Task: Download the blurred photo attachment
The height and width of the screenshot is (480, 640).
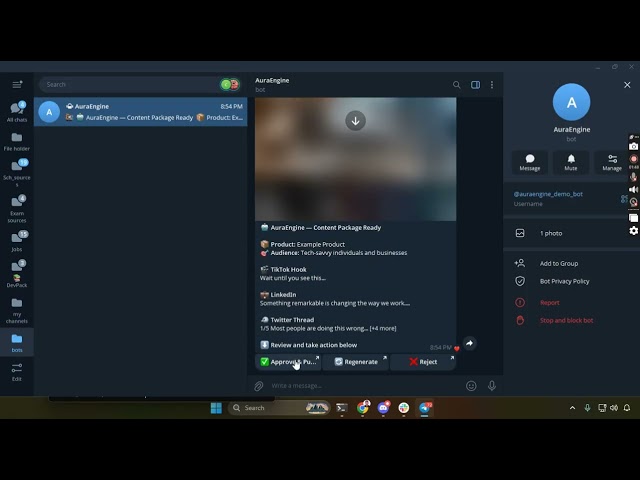Action: 356,121
